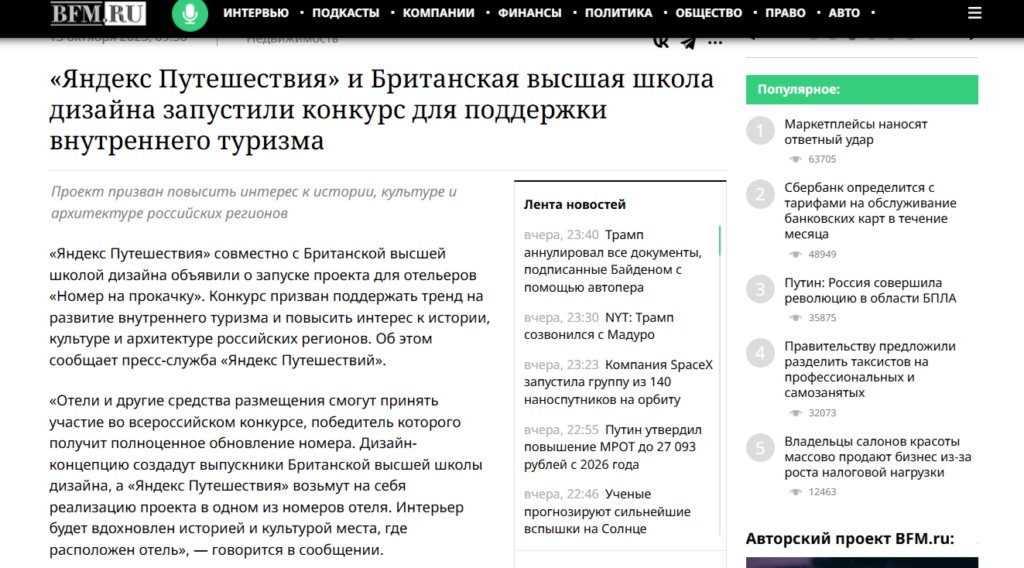Open the Интервью menu section
The height and width of the screenshot is (568, 1024).
256,13
